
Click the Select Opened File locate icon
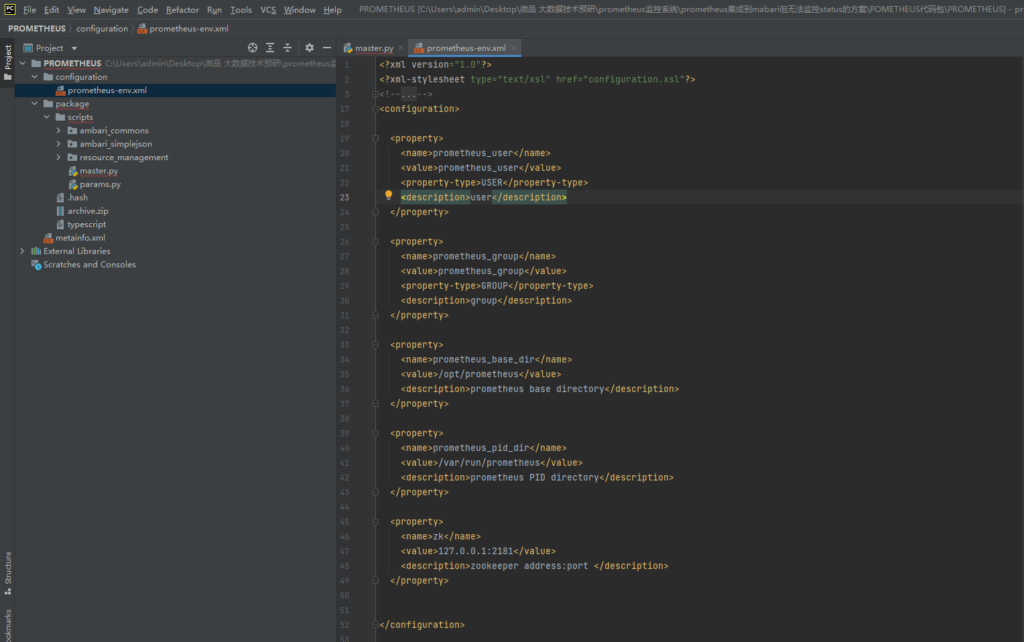252,48
